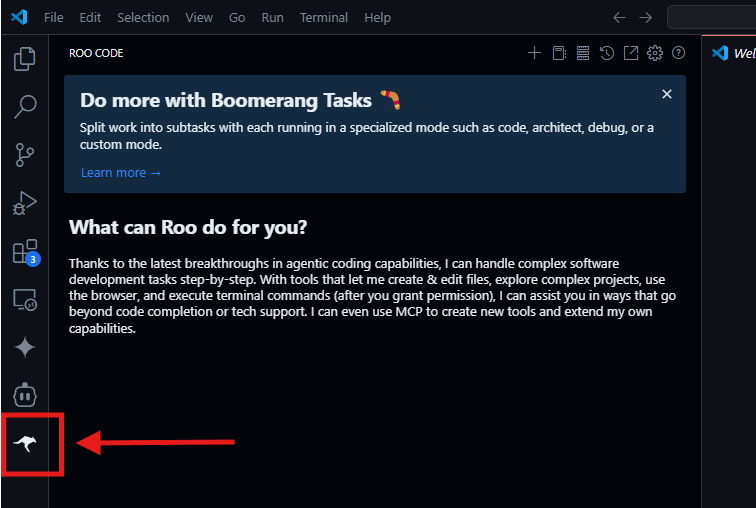The width and height of the screenshot is (756, 508).
Task: Open Roo Code in editor pop-out icon
Action: click(631, 53)
